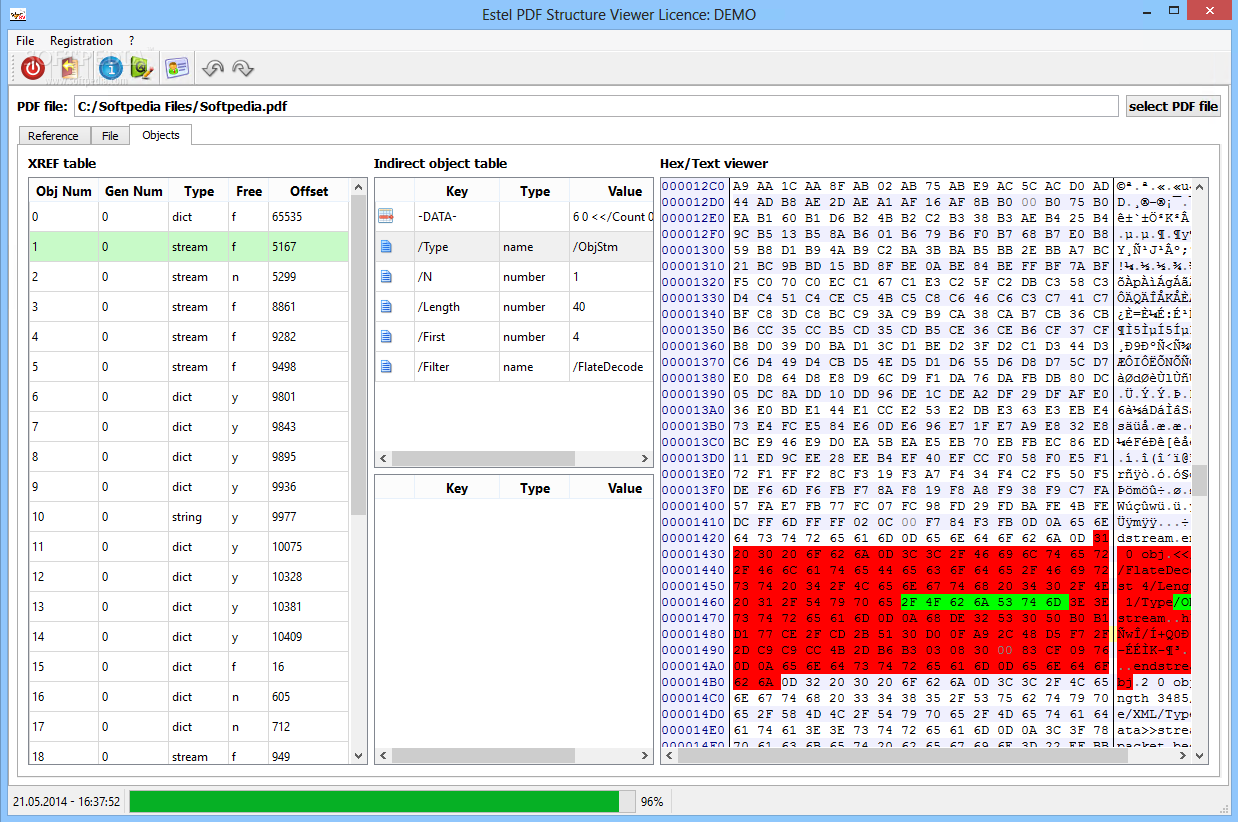Sort XREF table by Obj Num header
Screen dimensions: 1238x822
64,191
